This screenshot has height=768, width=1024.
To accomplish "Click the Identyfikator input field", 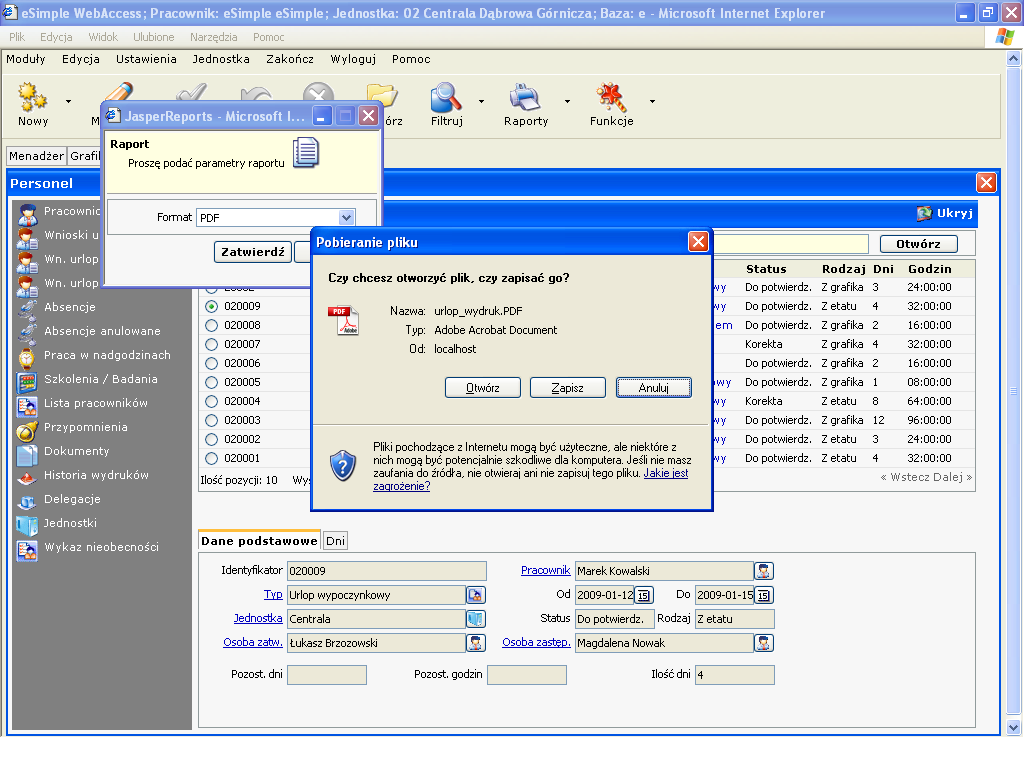I will click(x=387, y=571).
